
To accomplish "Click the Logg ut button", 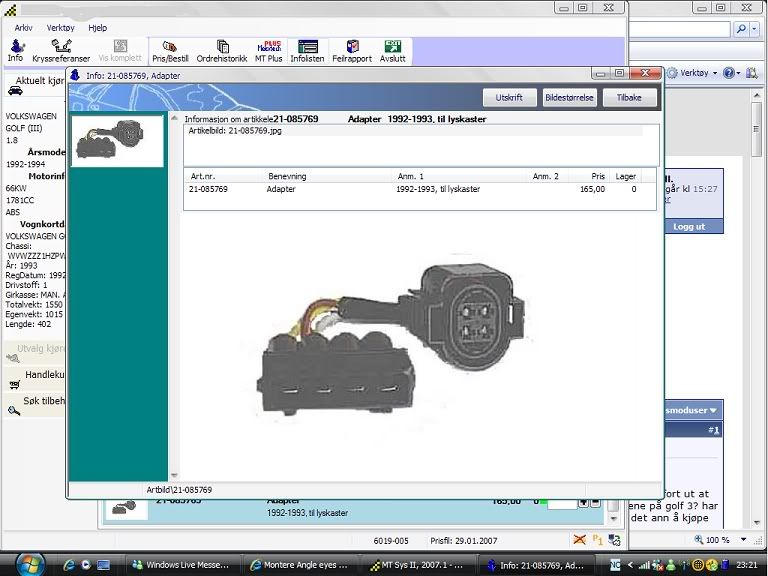I will tap(688, 226).
